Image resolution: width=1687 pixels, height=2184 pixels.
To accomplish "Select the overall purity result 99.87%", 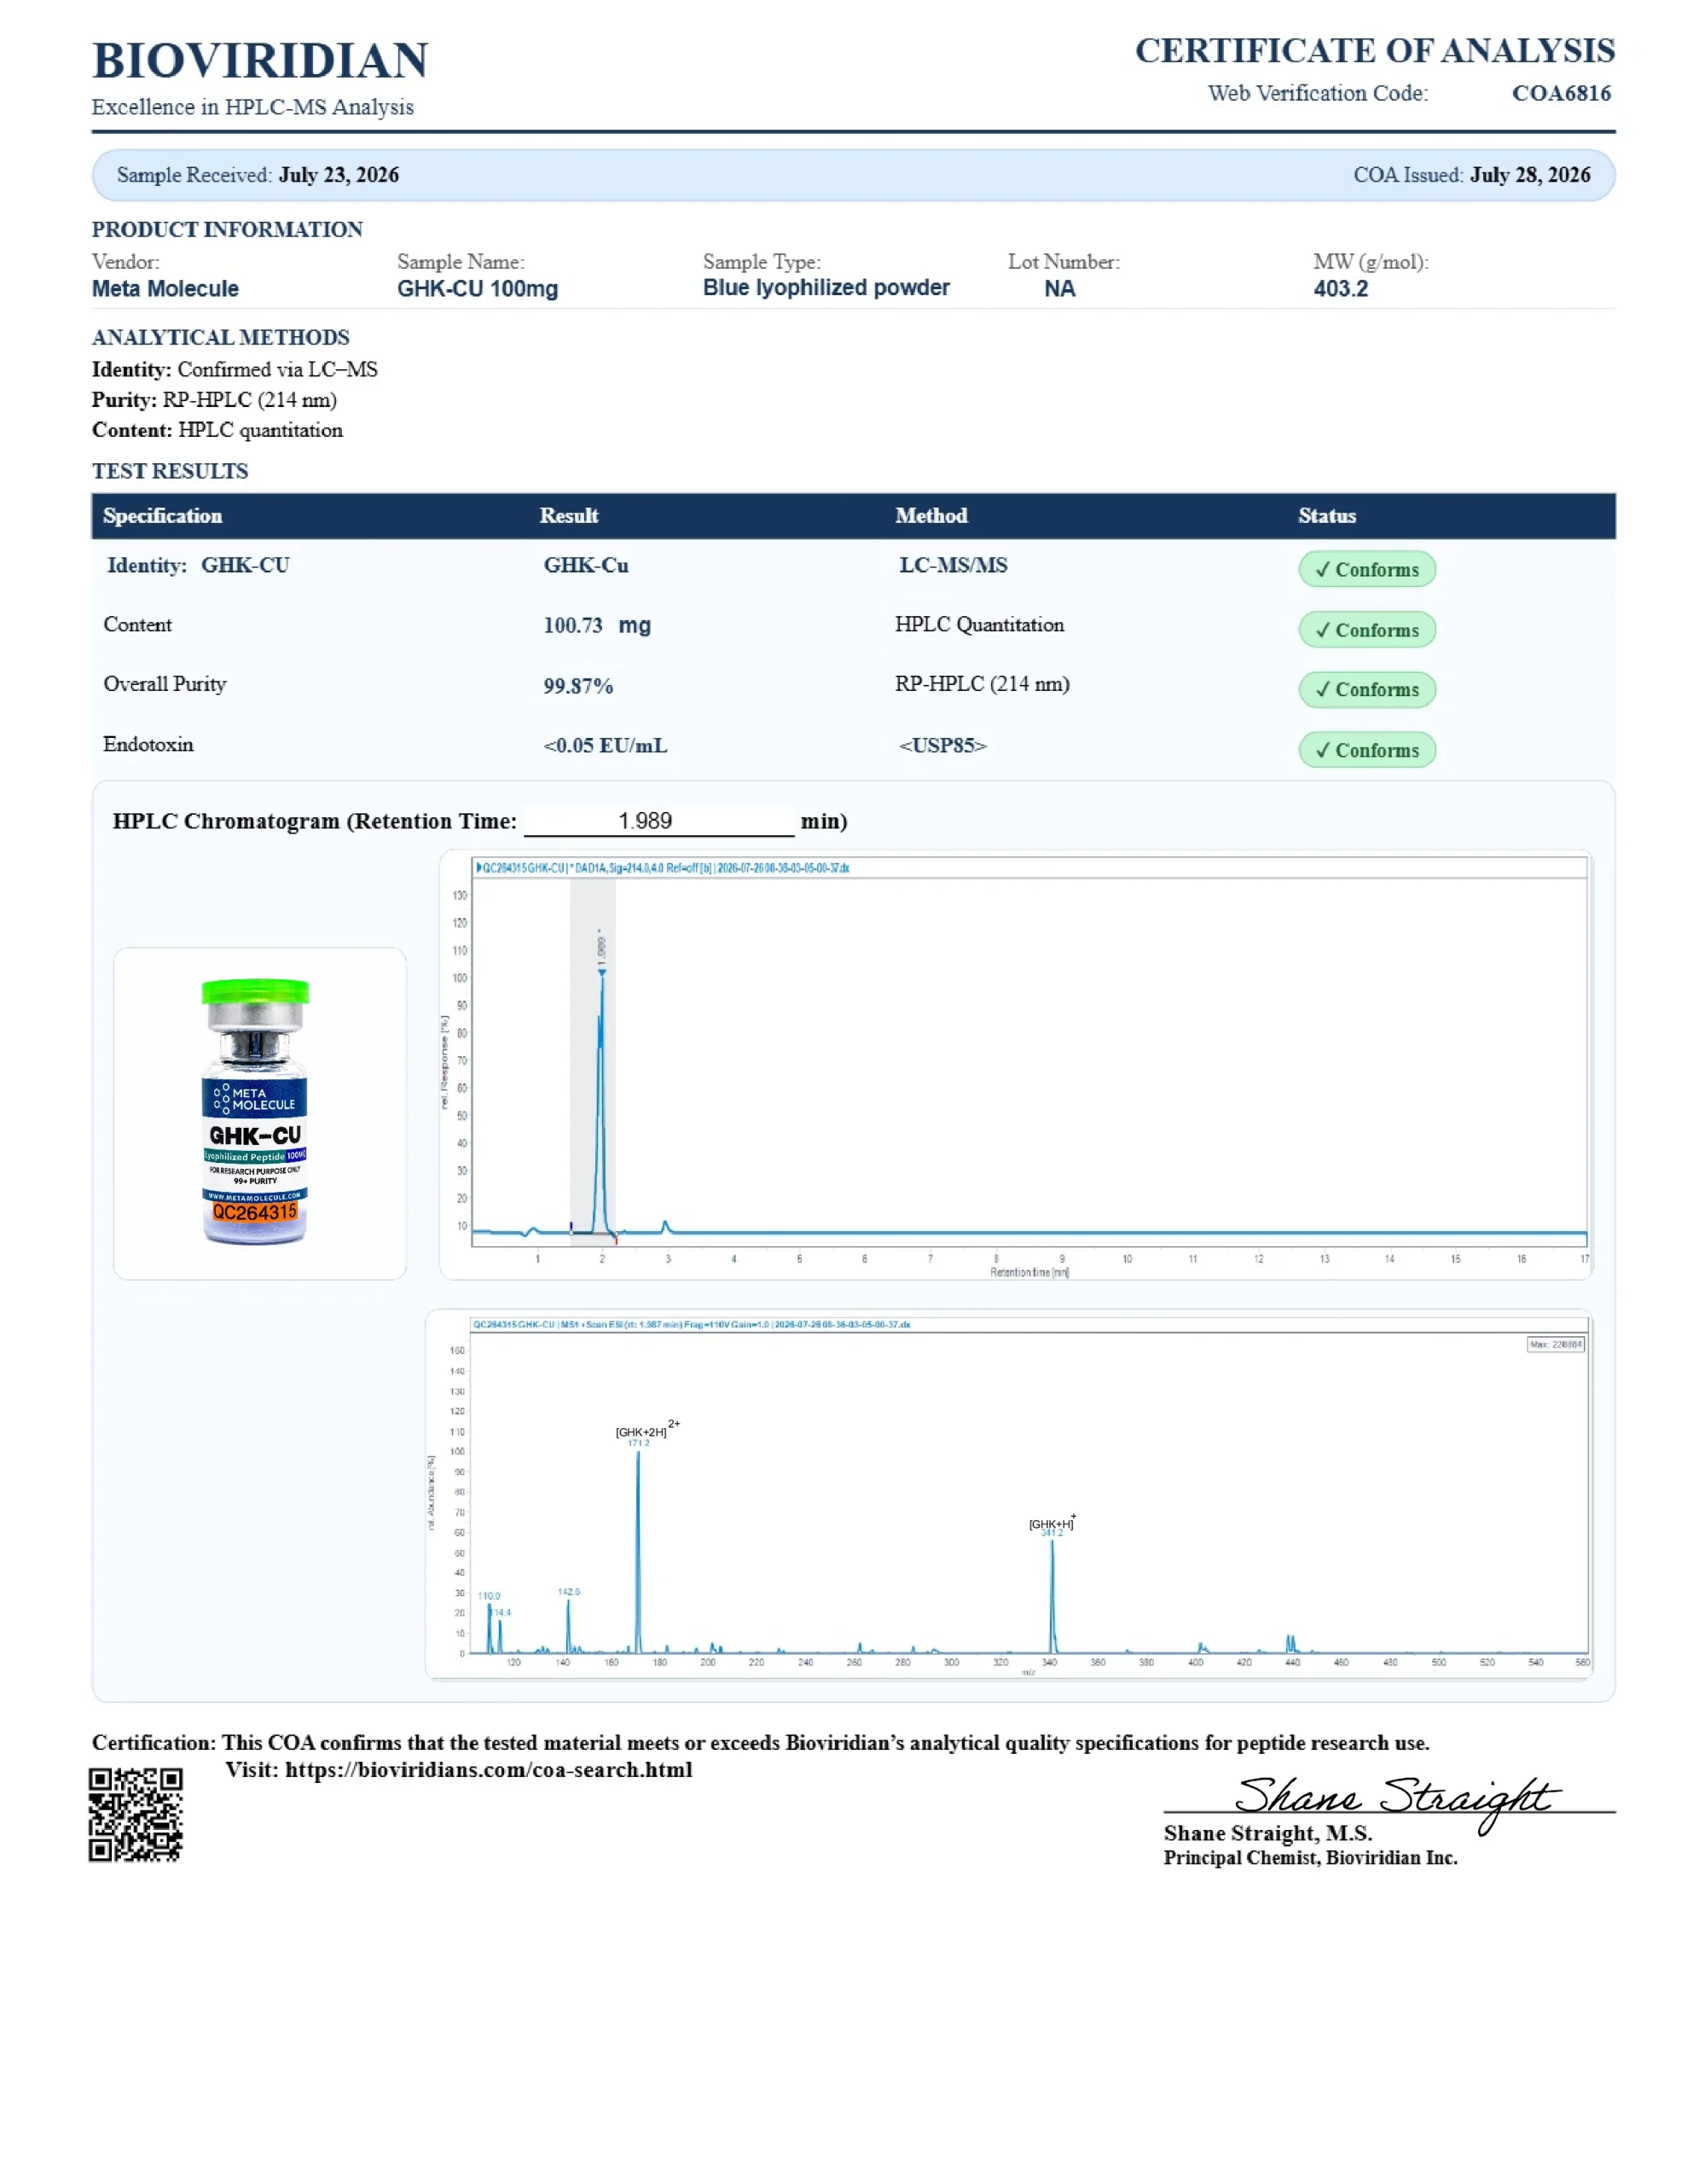I will click(x=578, y=686).
